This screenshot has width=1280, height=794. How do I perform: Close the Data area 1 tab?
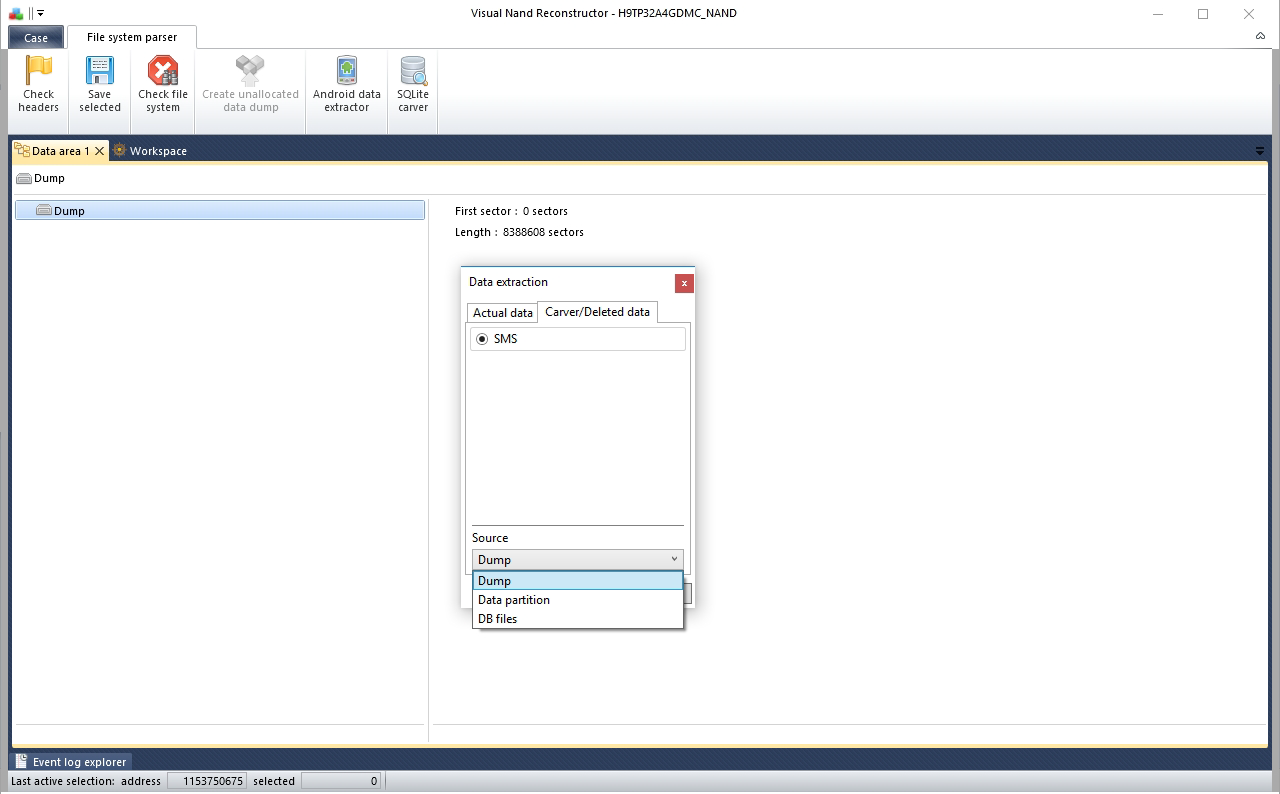click(99, 151)
